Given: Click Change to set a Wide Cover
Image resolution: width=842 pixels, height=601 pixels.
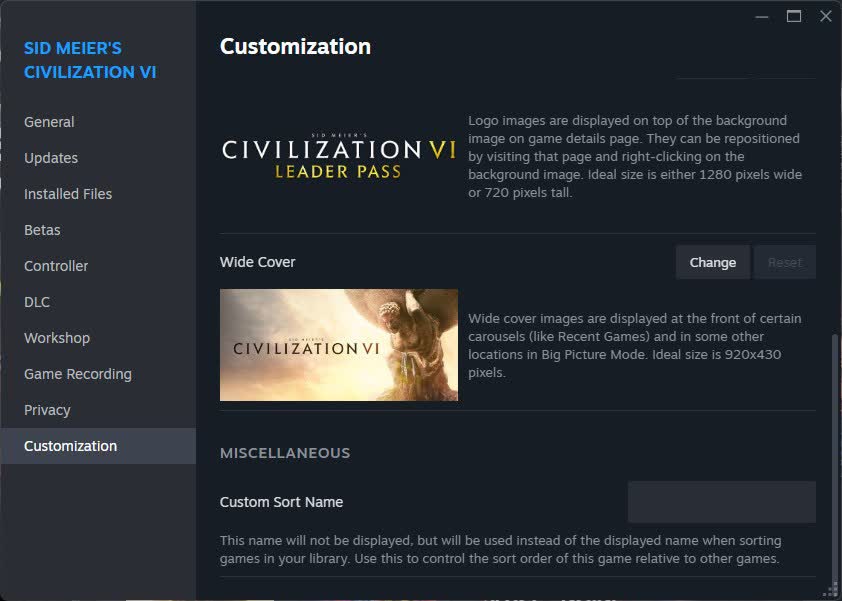Looking at the screenshot, I should (x=712, y=261).
